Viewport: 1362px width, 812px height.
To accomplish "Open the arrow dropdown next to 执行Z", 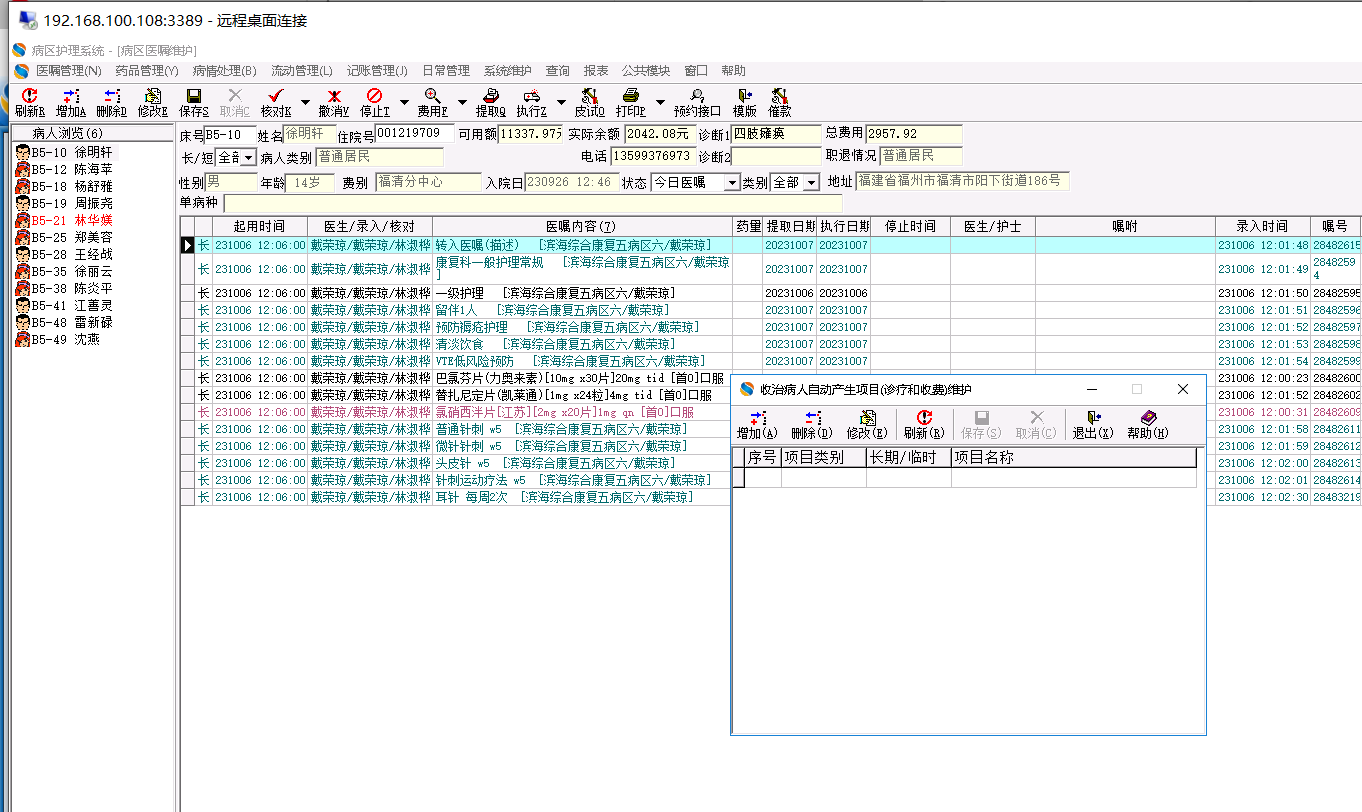I will [561, 101].
